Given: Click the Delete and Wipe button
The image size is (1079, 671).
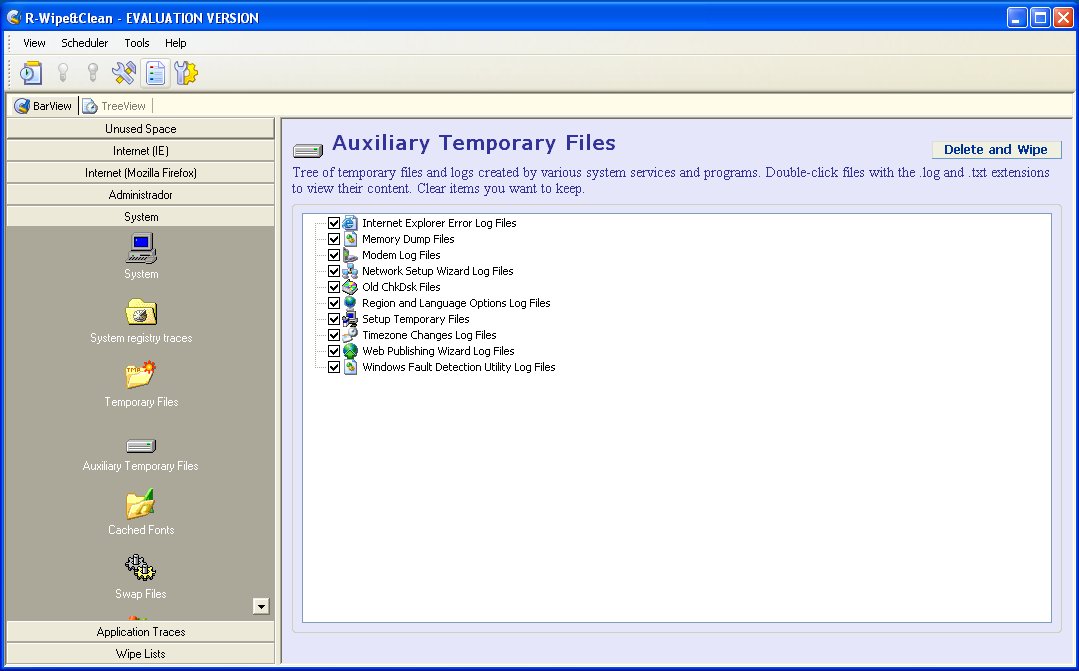Looking at the screenshot, I should pos(996,149).
